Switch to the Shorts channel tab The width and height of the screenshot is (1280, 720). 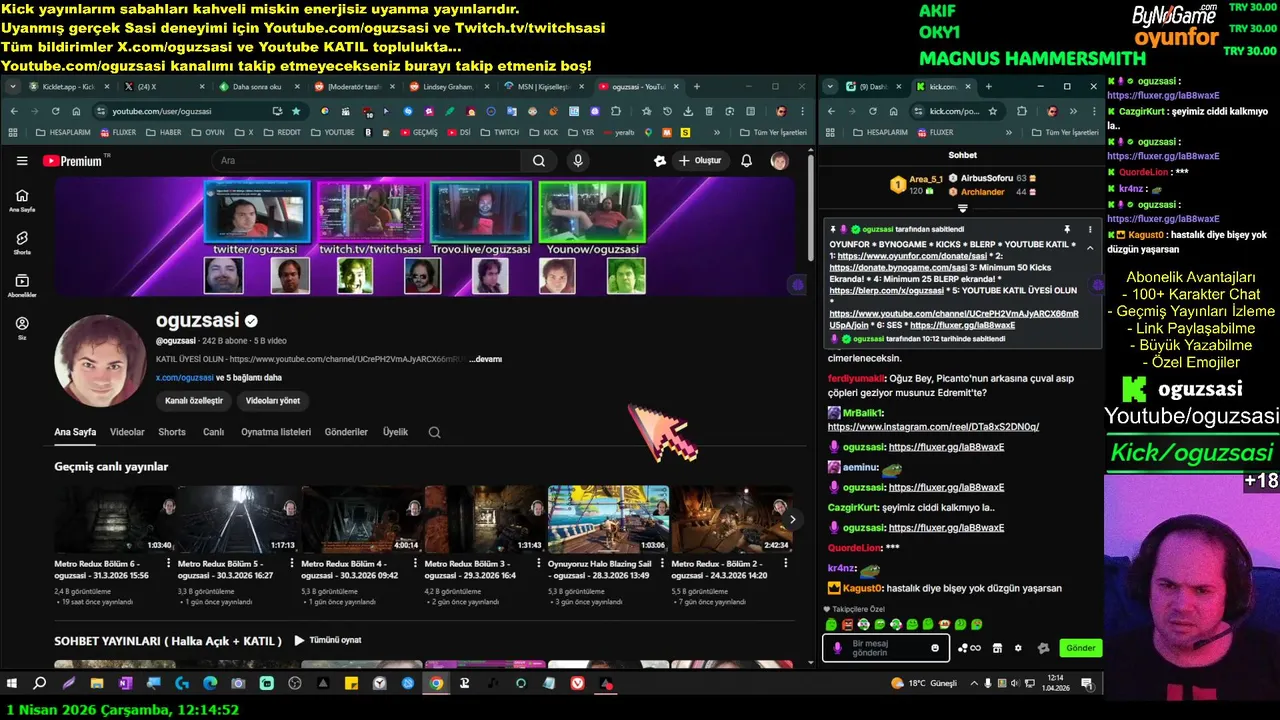tap(172, 432)
